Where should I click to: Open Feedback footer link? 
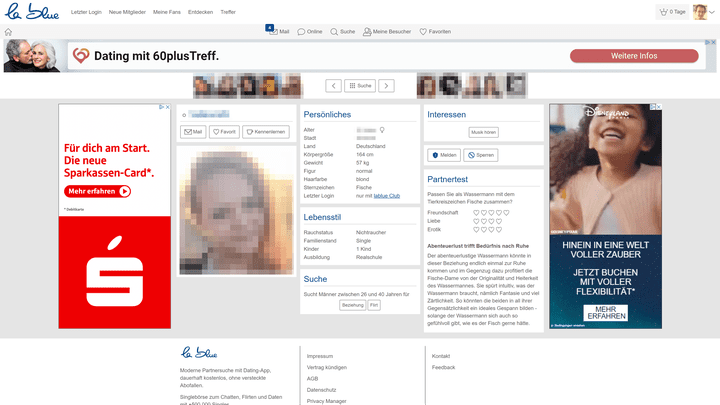tap(443, 367)
